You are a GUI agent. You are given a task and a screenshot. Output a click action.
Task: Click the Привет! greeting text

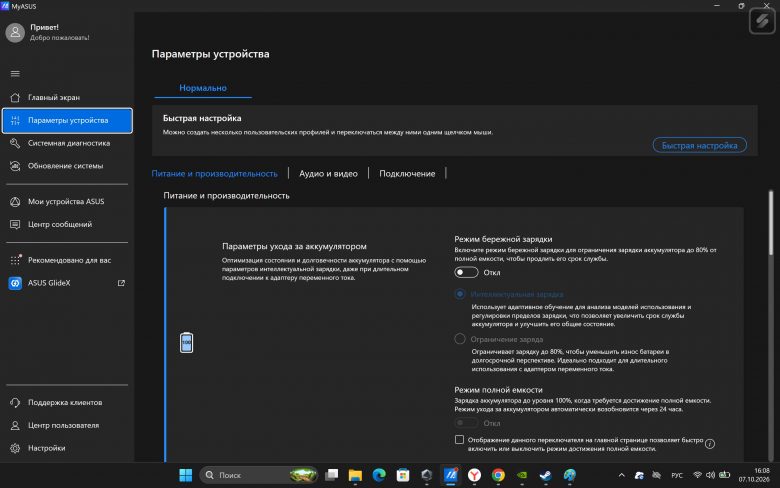[44, 27]
